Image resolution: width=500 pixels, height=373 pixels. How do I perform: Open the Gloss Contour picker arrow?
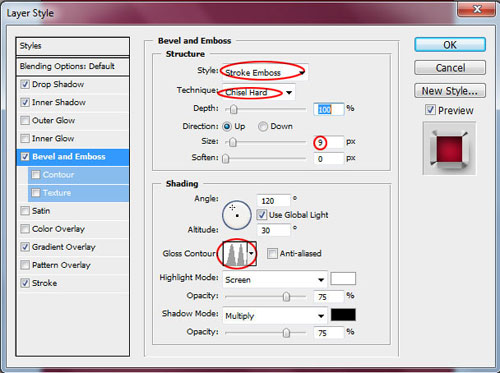coord(252,254)
